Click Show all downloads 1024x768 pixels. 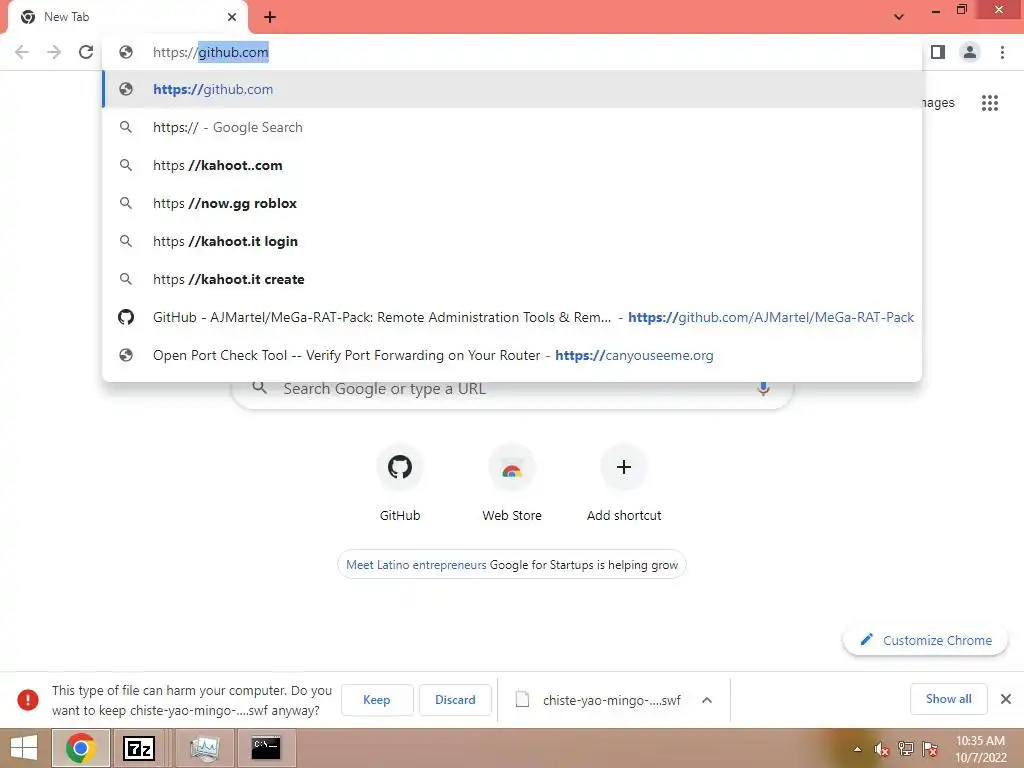(x=948, y=699)
